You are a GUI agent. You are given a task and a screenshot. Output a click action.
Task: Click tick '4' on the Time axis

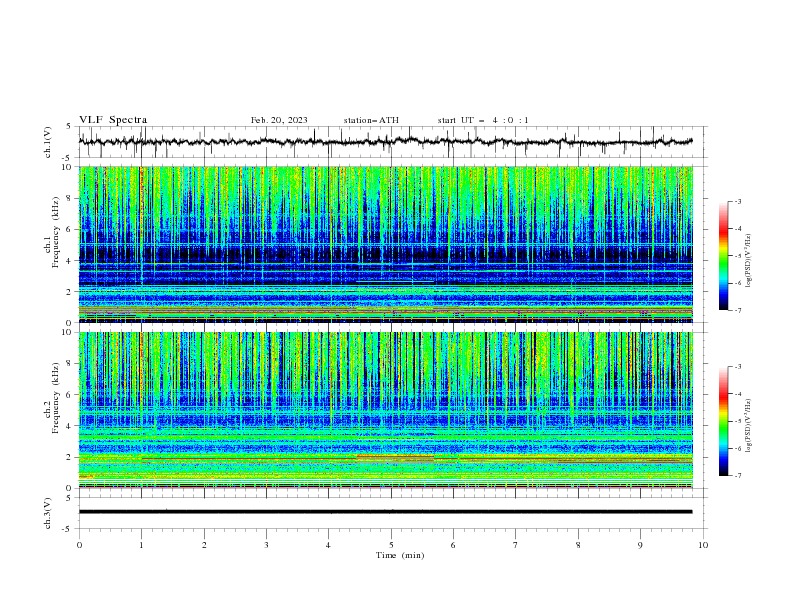(328, 545)
